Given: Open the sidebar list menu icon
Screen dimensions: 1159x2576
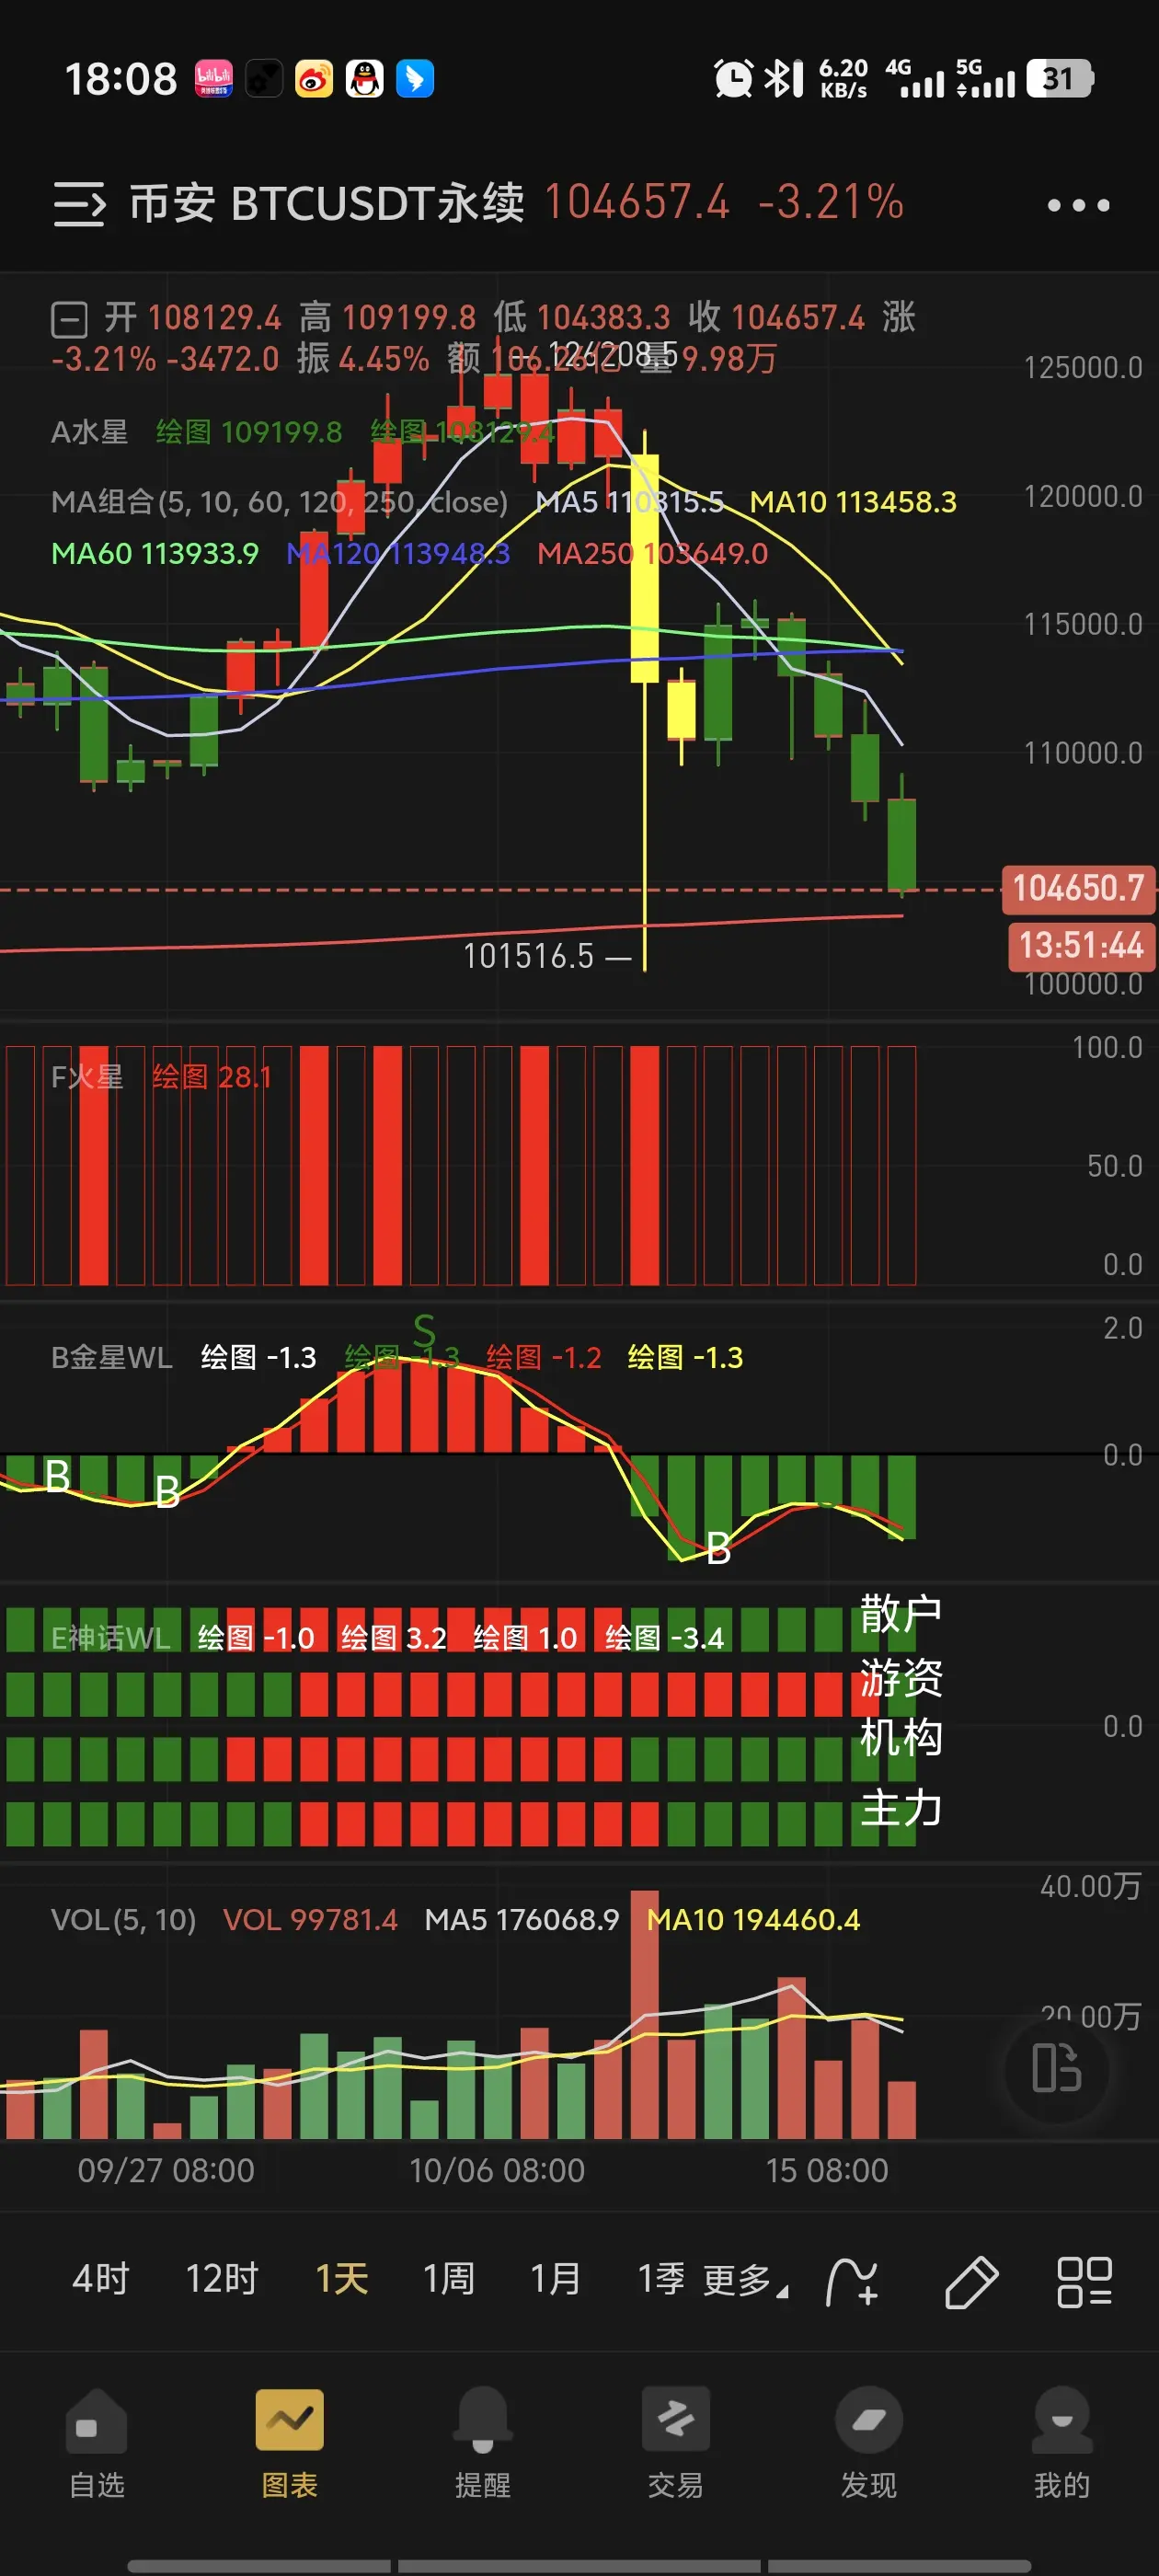Looking at the screenshot, I should (79, 204).
